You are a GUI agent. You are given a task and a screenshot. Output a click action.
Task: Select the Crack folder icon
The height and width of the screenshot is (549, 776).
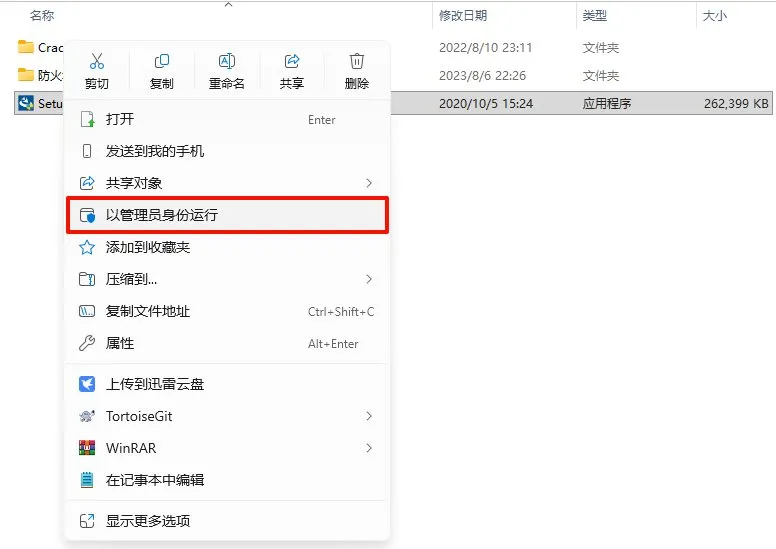coord(26,47)
